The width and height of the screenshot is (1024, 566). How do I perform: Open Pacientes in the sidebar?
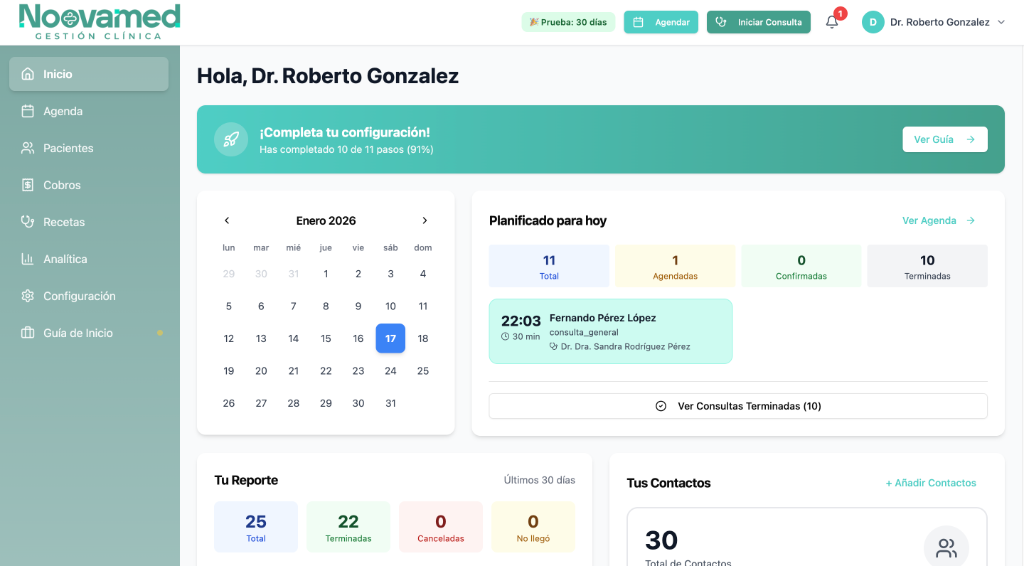point(89,148)
